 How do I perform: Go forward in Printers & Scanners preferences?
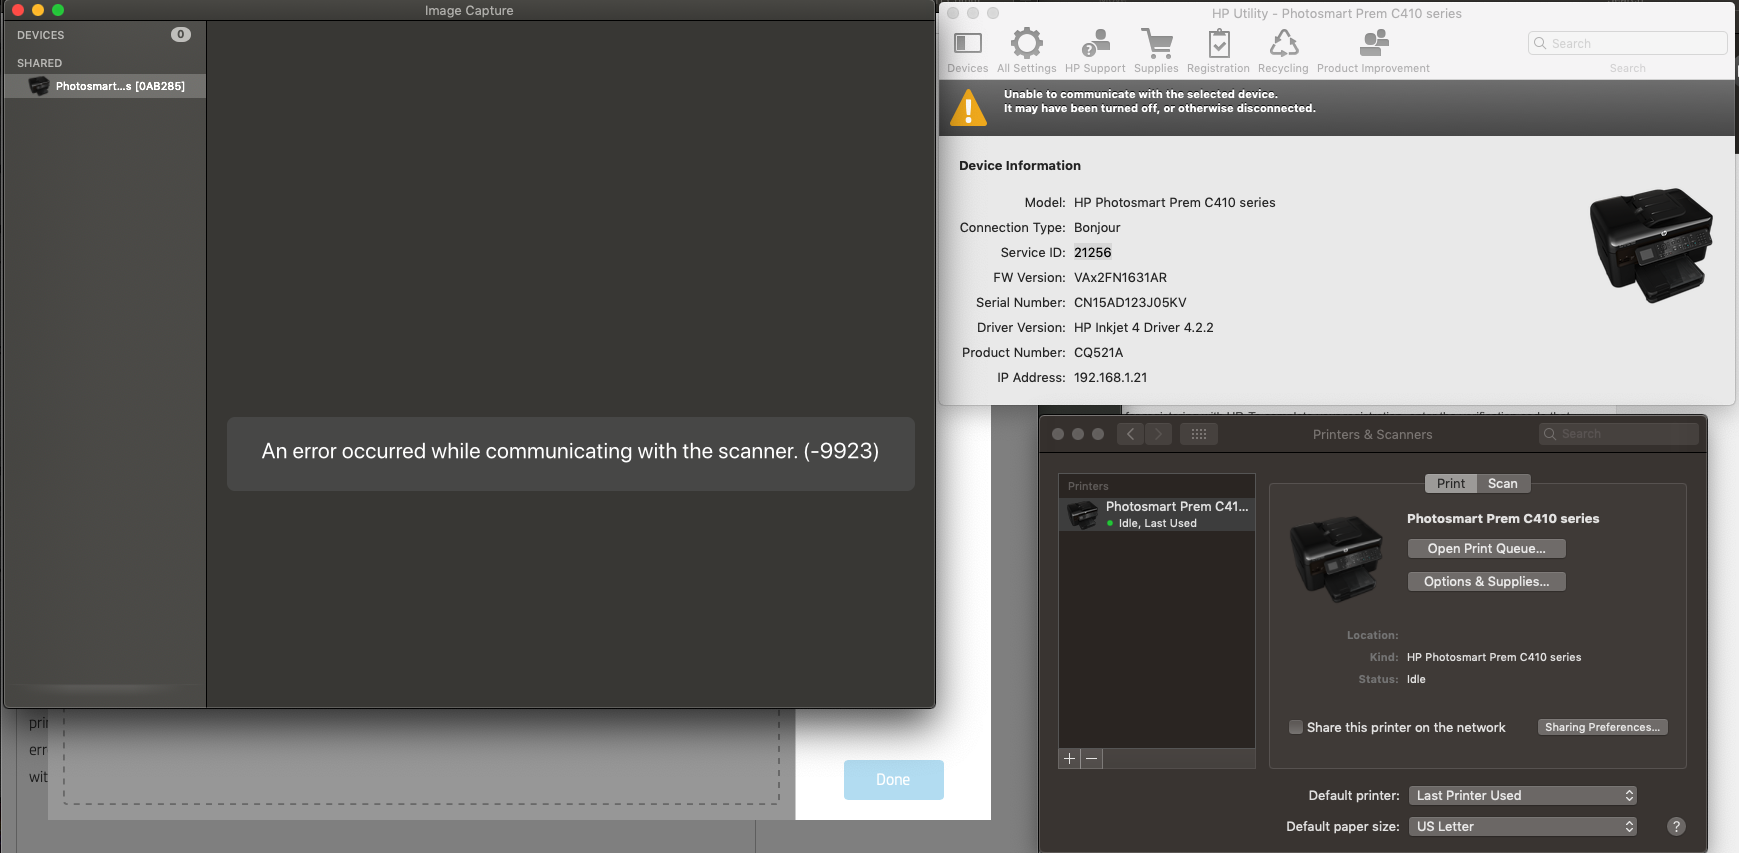coord(1158,434)
